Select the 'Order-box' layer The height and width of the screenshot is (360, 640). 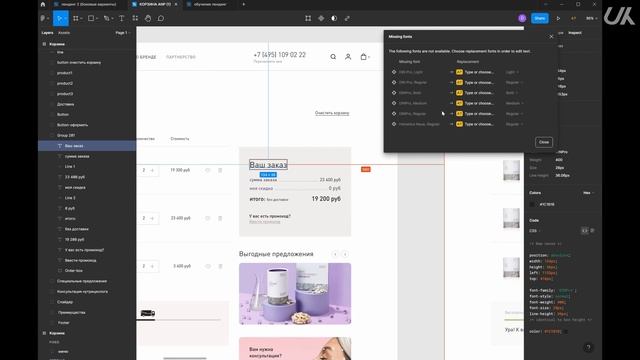87,271
